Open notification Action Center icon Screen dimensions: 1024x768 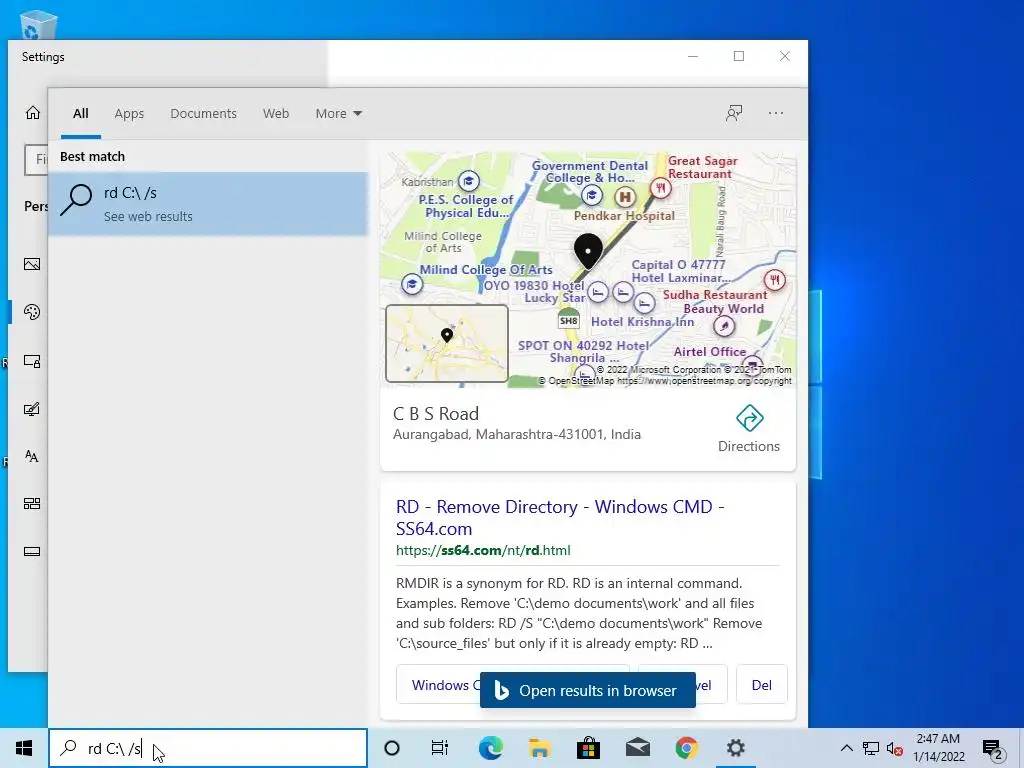pyautogui.click(x=992, y=750)
